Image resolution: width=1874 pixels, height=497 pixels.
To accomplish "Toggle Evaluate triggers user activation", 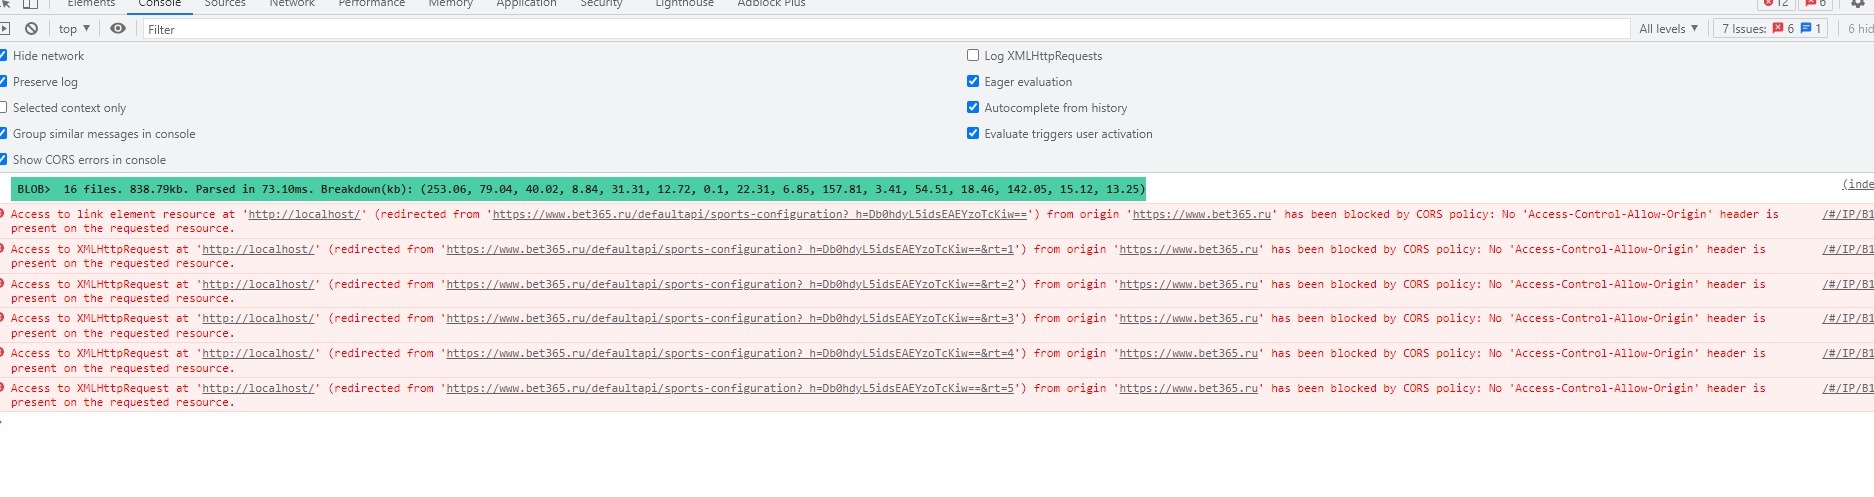I will (973, 134).
